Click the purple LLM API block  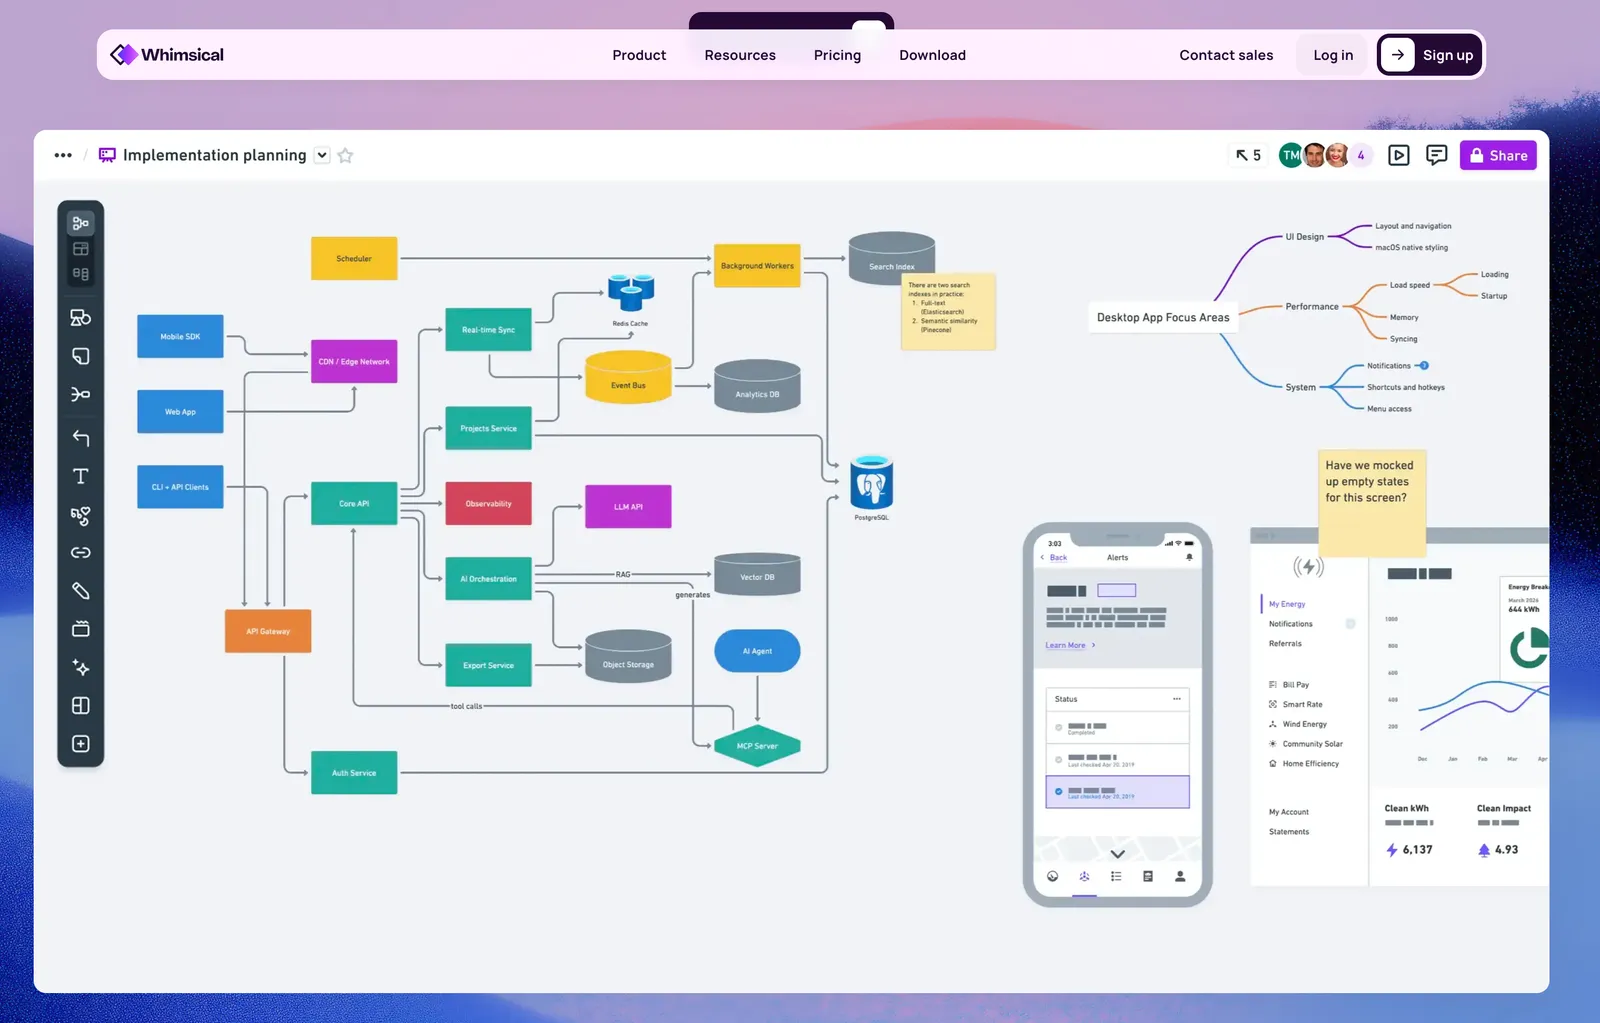point(628,507)
